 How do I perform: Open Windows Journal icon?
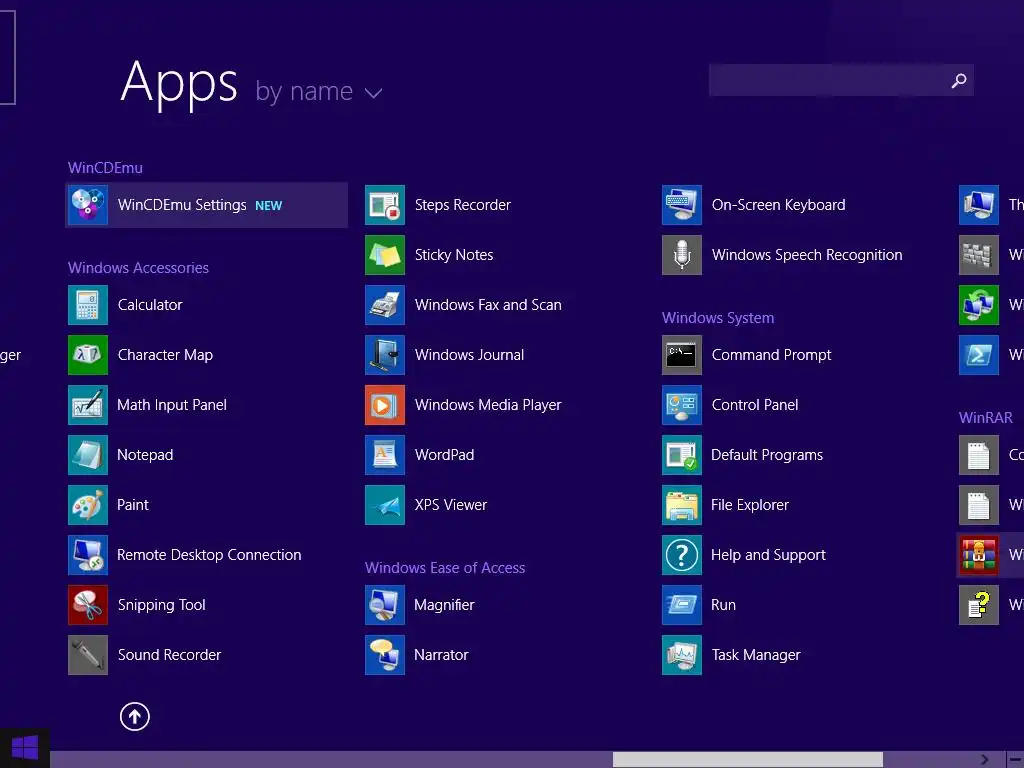click(x=385, y=355)
